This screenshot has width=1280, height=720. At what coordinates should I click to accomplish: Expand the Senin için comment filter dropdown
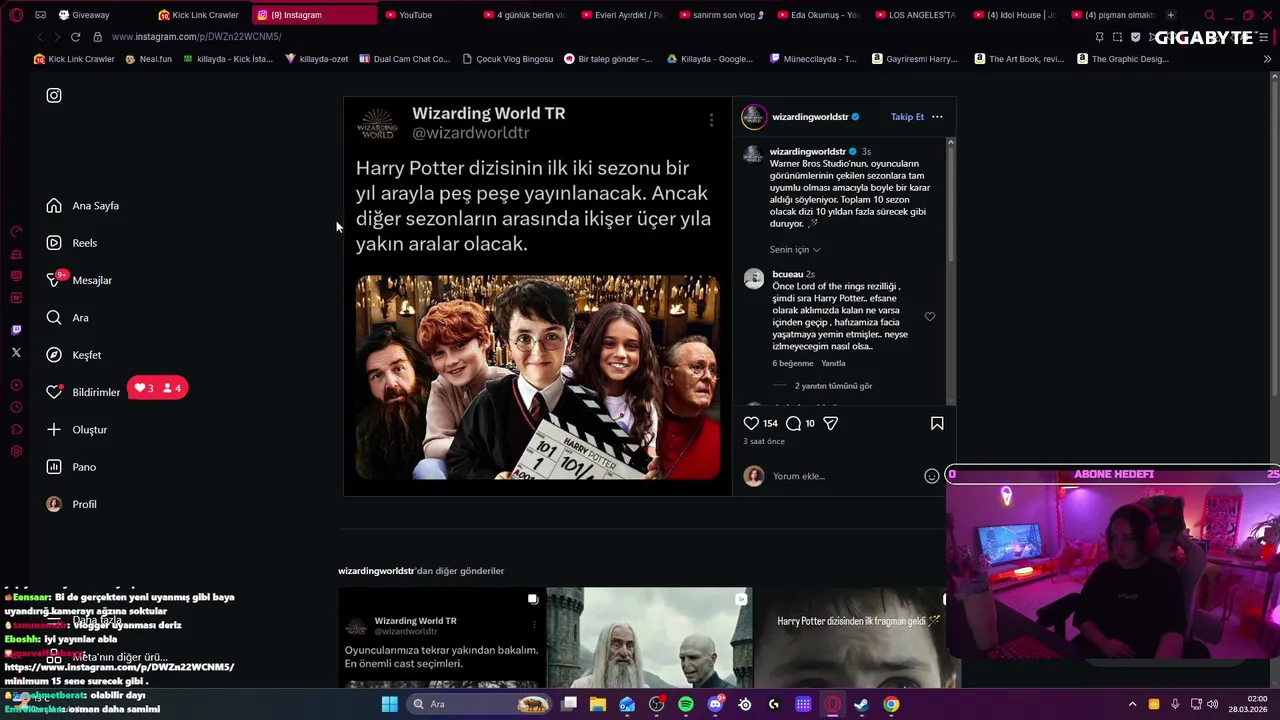795,250
